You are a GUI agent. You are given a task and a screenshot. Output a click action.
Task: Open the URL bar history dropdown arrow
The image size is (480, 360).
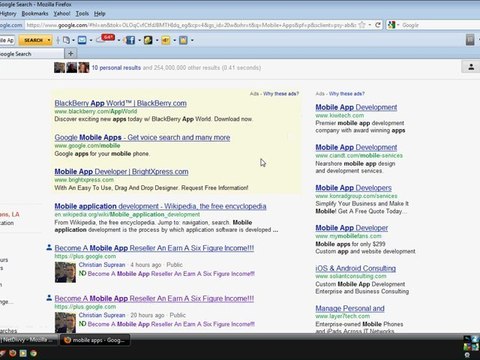[x=370, y=25]
